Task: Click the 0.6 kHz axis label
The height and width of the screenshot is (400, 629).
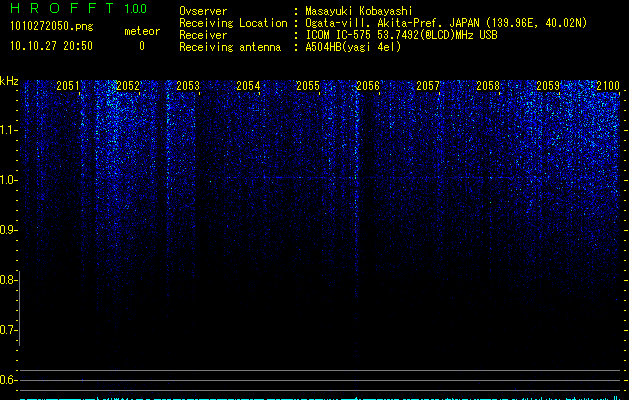Action: click(x=8, y=380)
